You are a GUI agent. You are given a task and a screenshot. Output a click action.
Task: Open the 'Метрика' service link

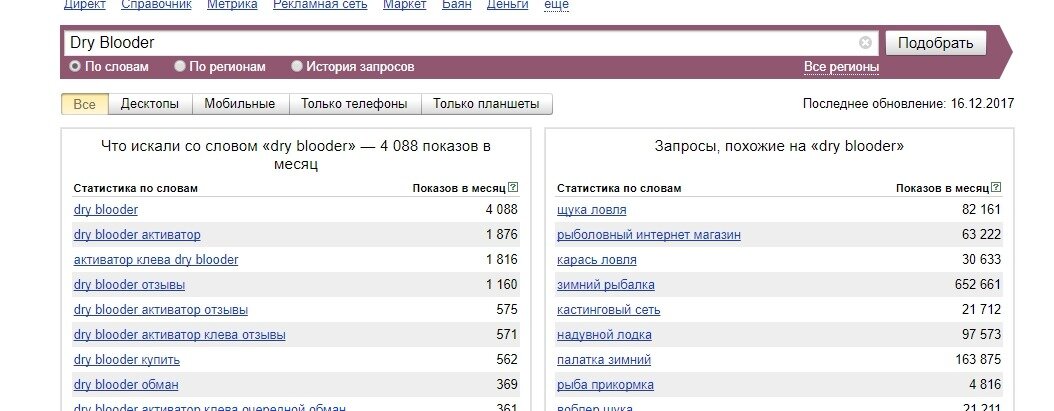pos(232,5)
